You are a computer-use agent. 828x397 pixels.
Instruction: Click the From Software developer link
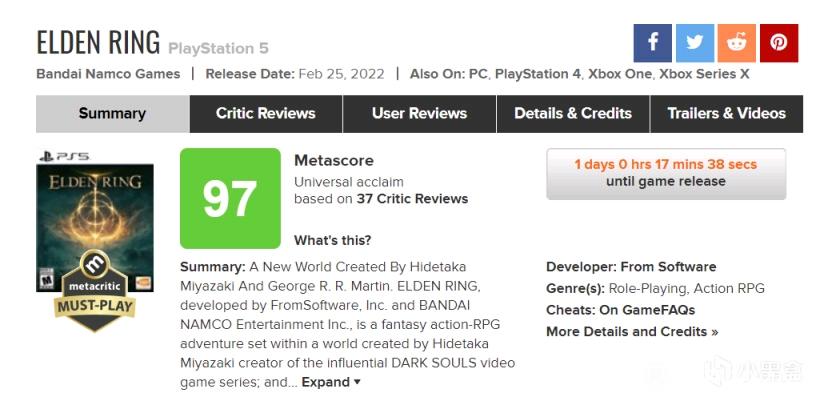[668, 267]
